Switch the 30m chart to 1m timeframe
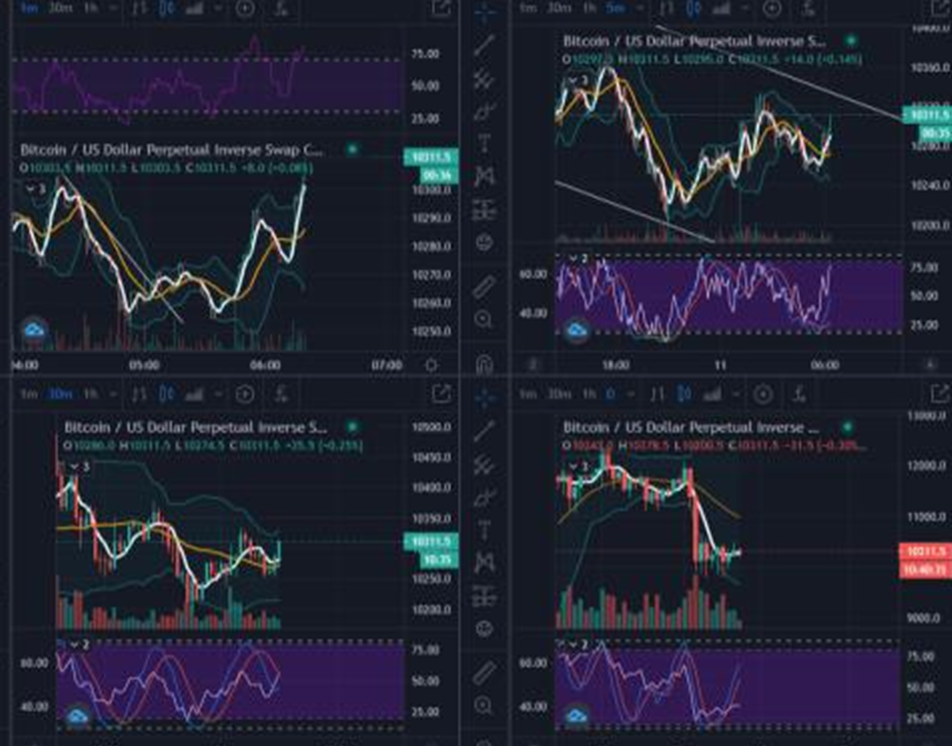This screenshot has width=952, height=746. 29,395
